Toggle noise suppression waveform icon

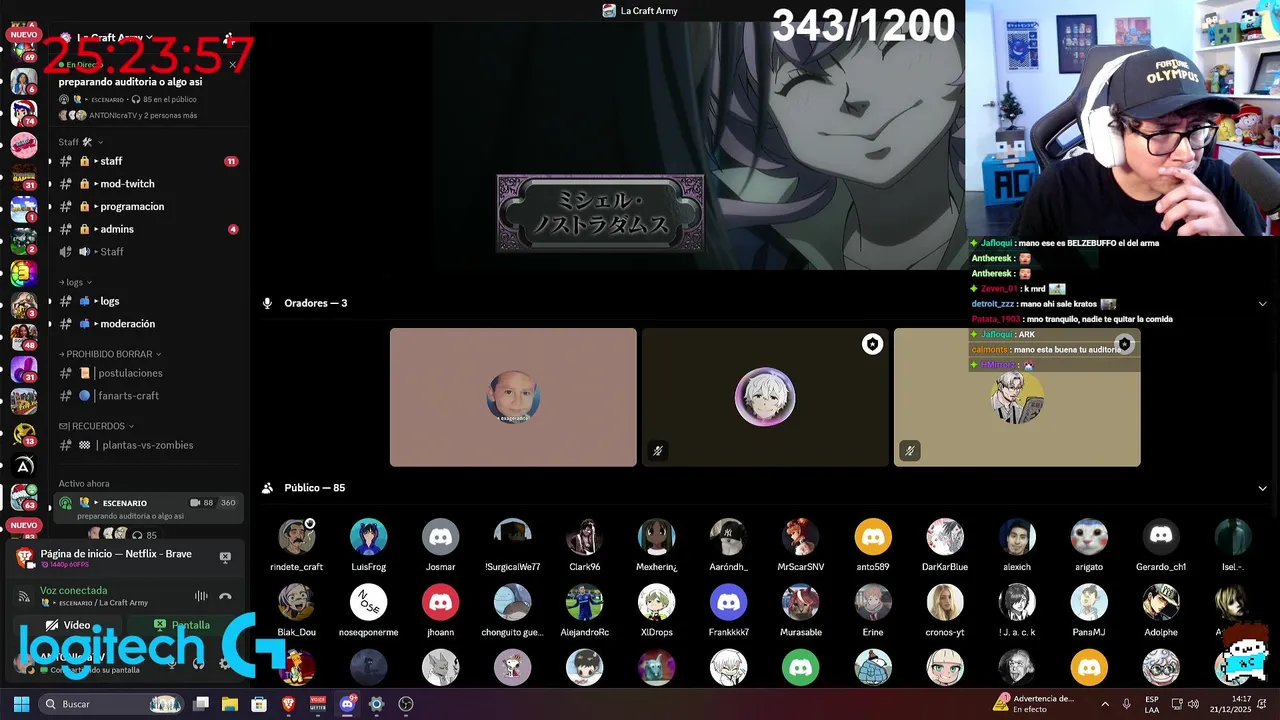coord(201,596)
